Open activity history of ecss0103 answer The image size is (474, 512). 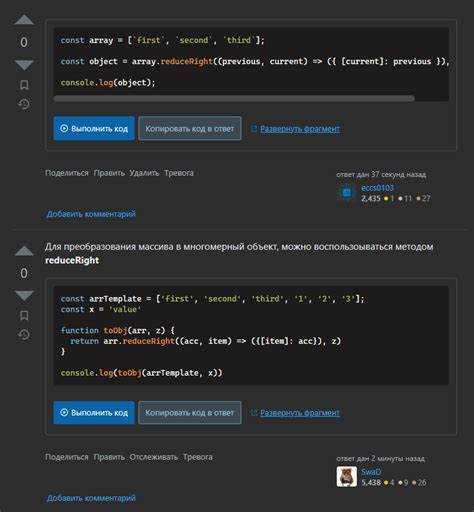(24, 104)
